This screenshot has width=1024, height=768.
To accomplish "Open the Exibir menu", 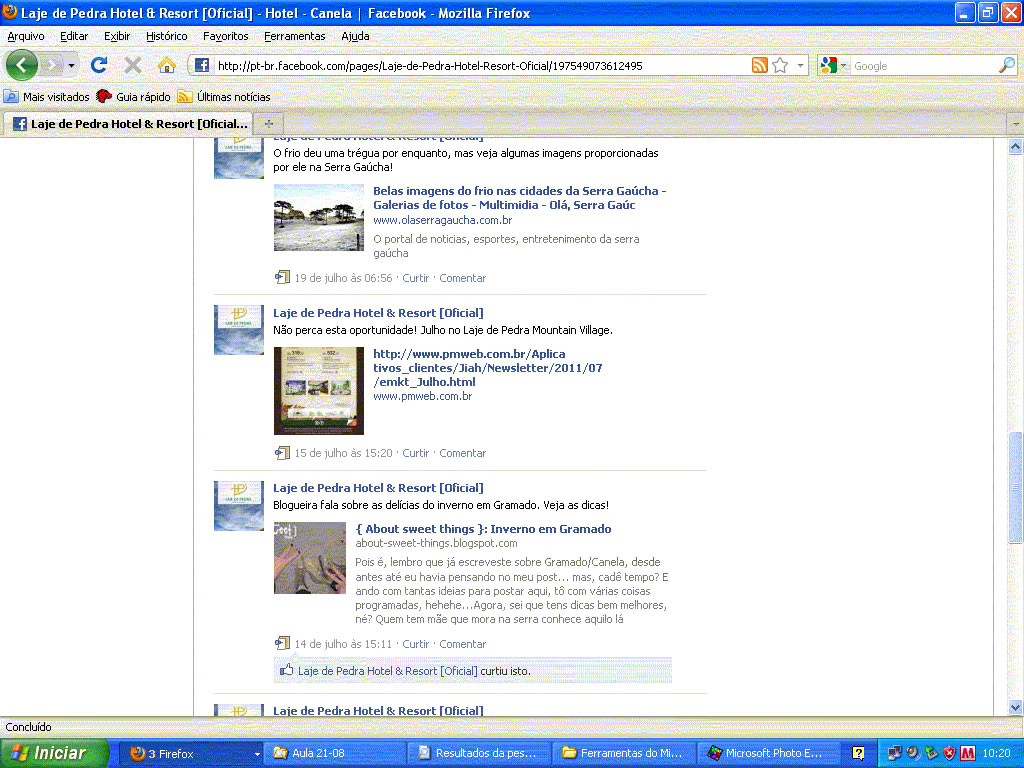I will 117,37.
